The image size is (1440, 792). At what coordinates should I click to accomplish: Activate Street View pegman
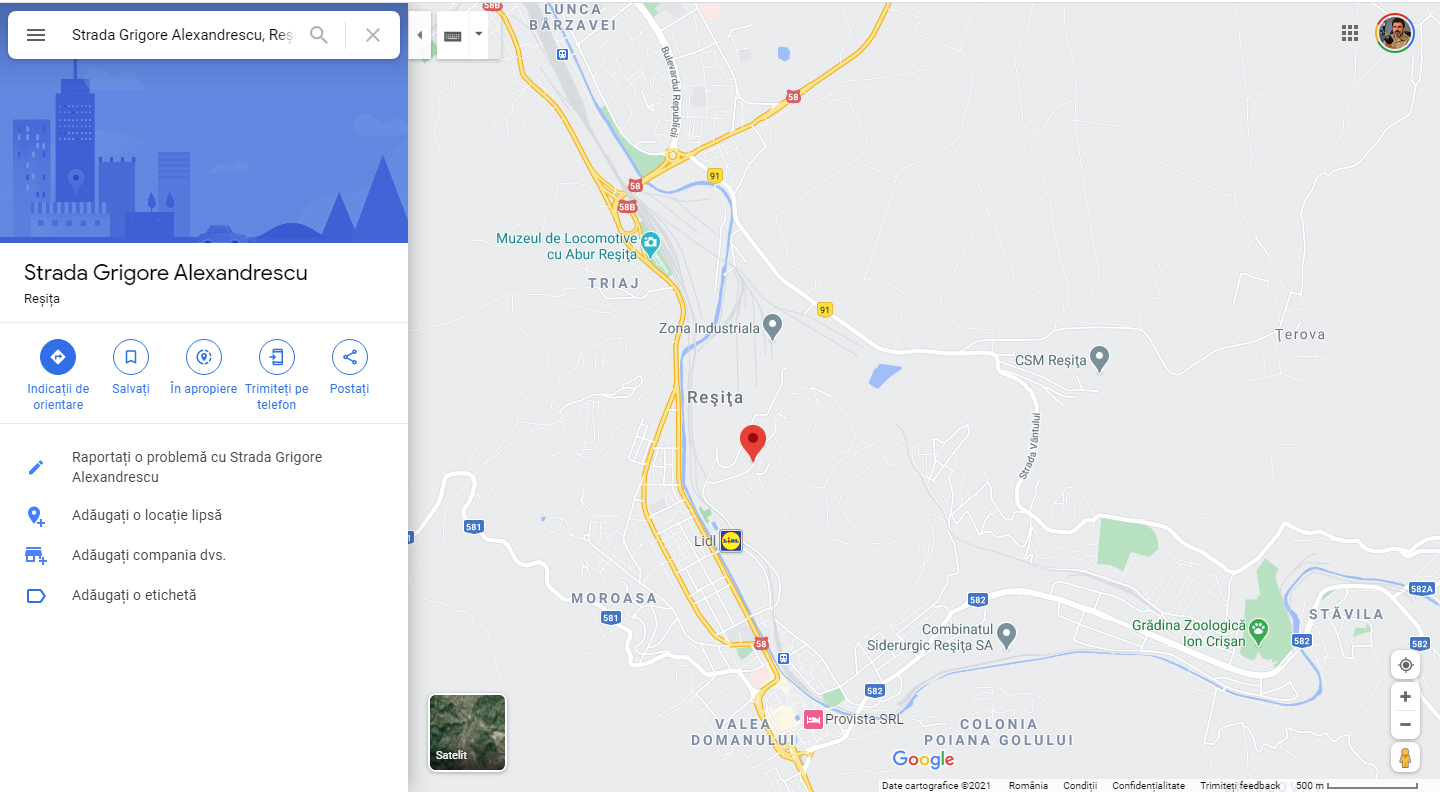tap(1405, 757)
